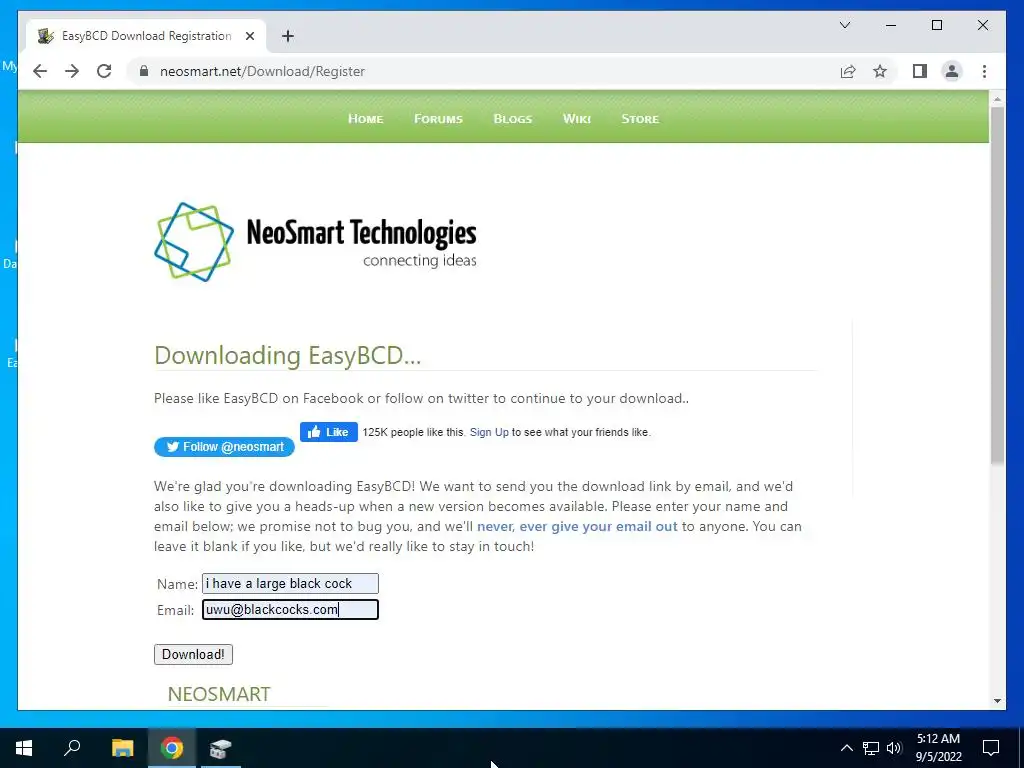
Task: Open the taskbar clock and date
Action: coord(938,748)
